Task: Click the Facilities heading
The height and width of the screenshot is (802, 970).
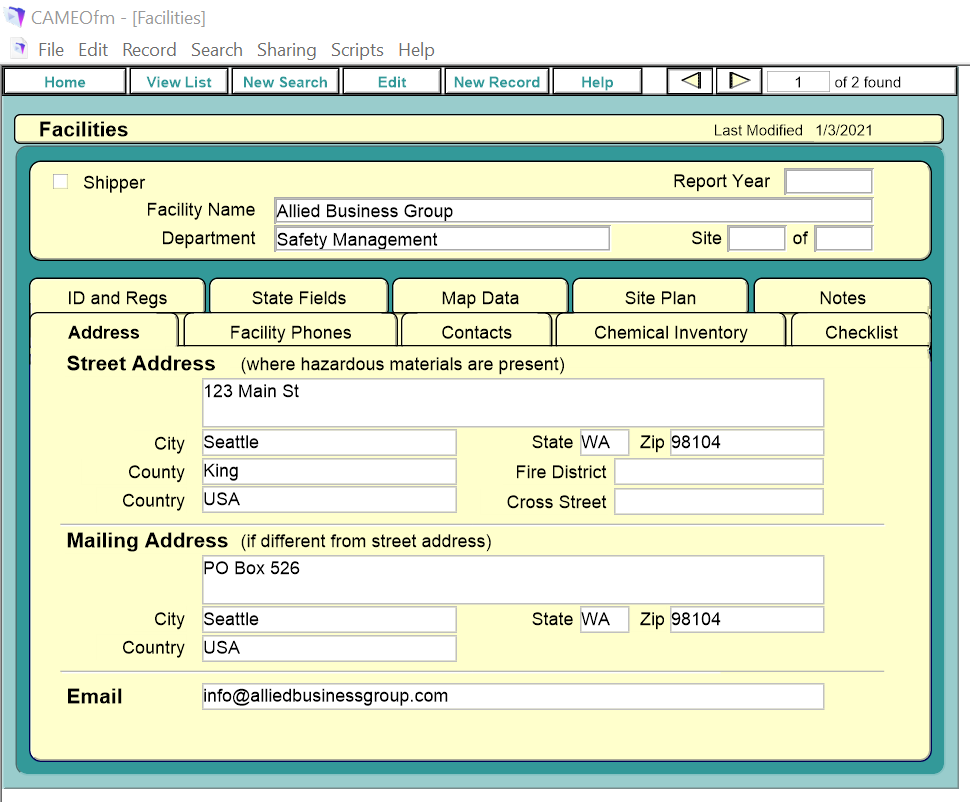Action: click(x=84, y=129)
